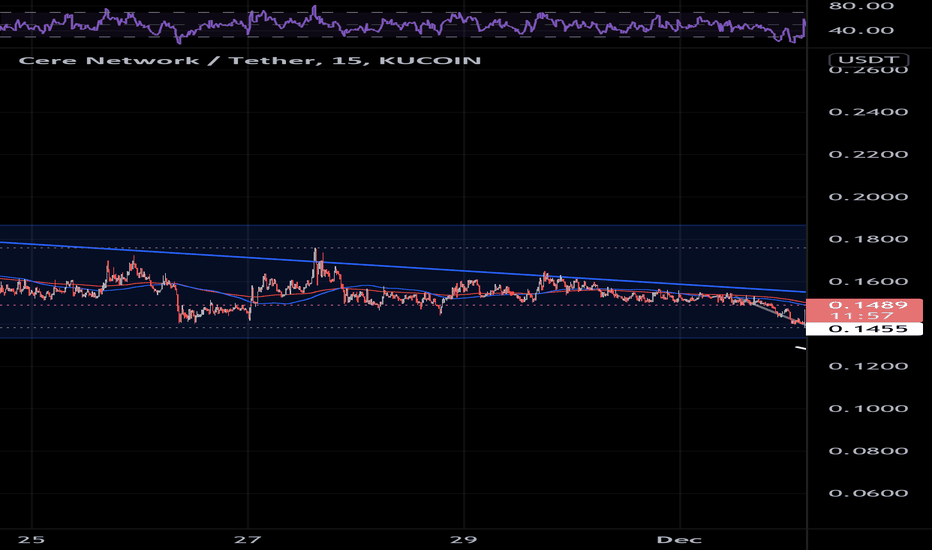Select the blue descending trendline
The height and width of the screenshot is (550, 932).
(x=403, y=266)
